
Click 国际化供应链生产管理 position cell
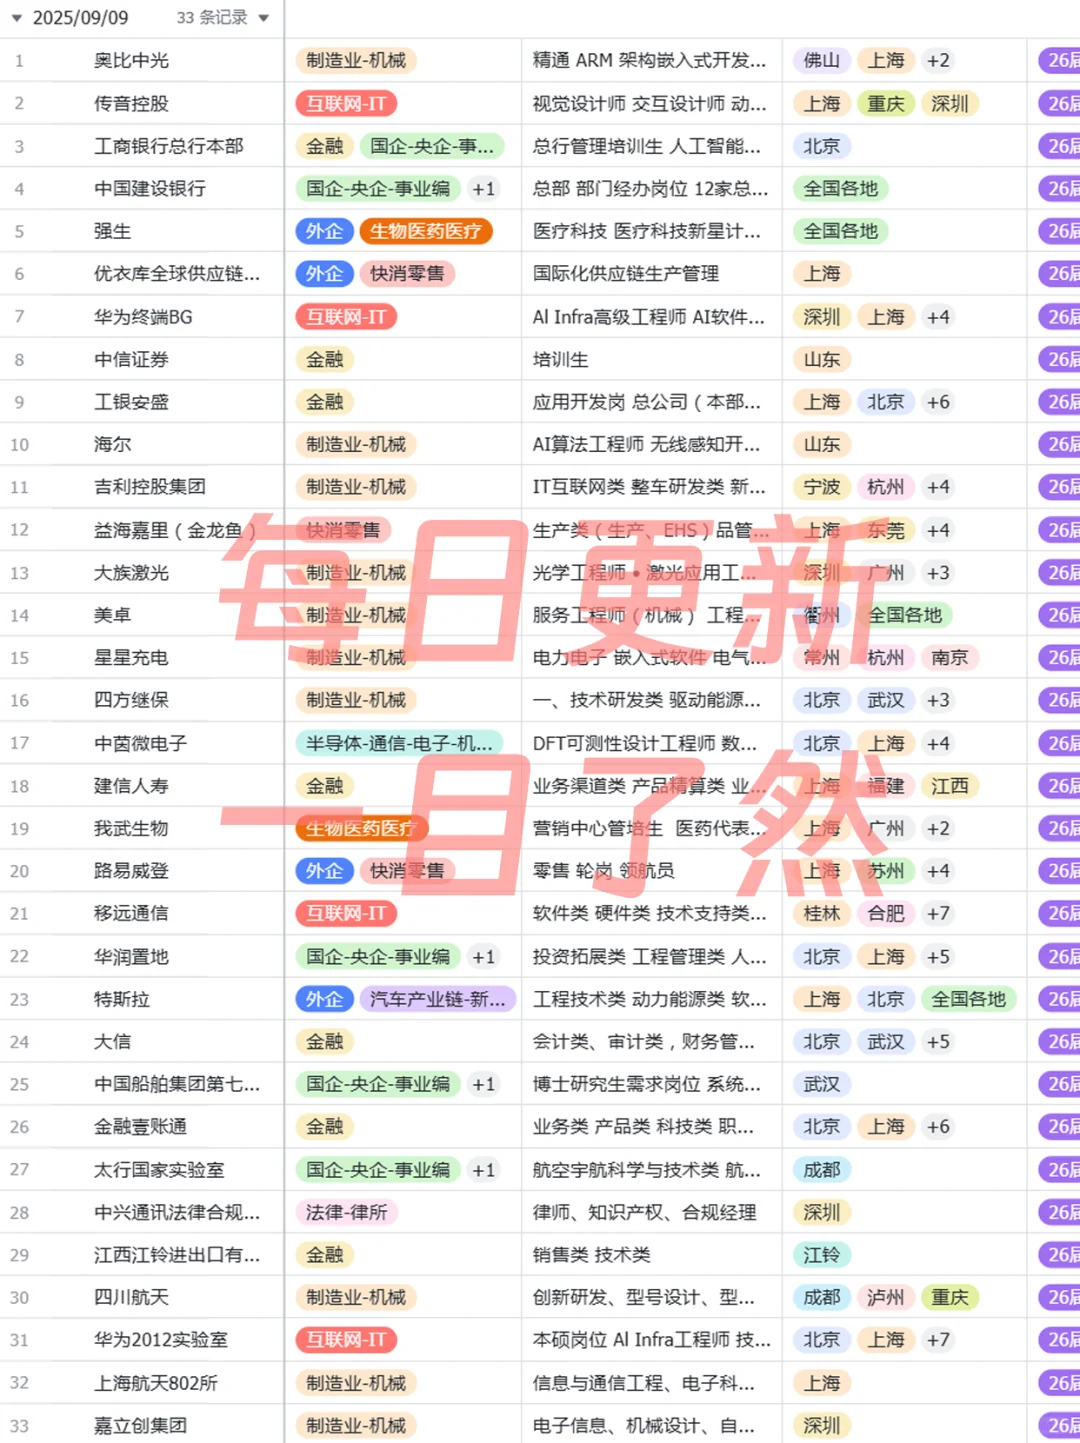pos(626,274)
